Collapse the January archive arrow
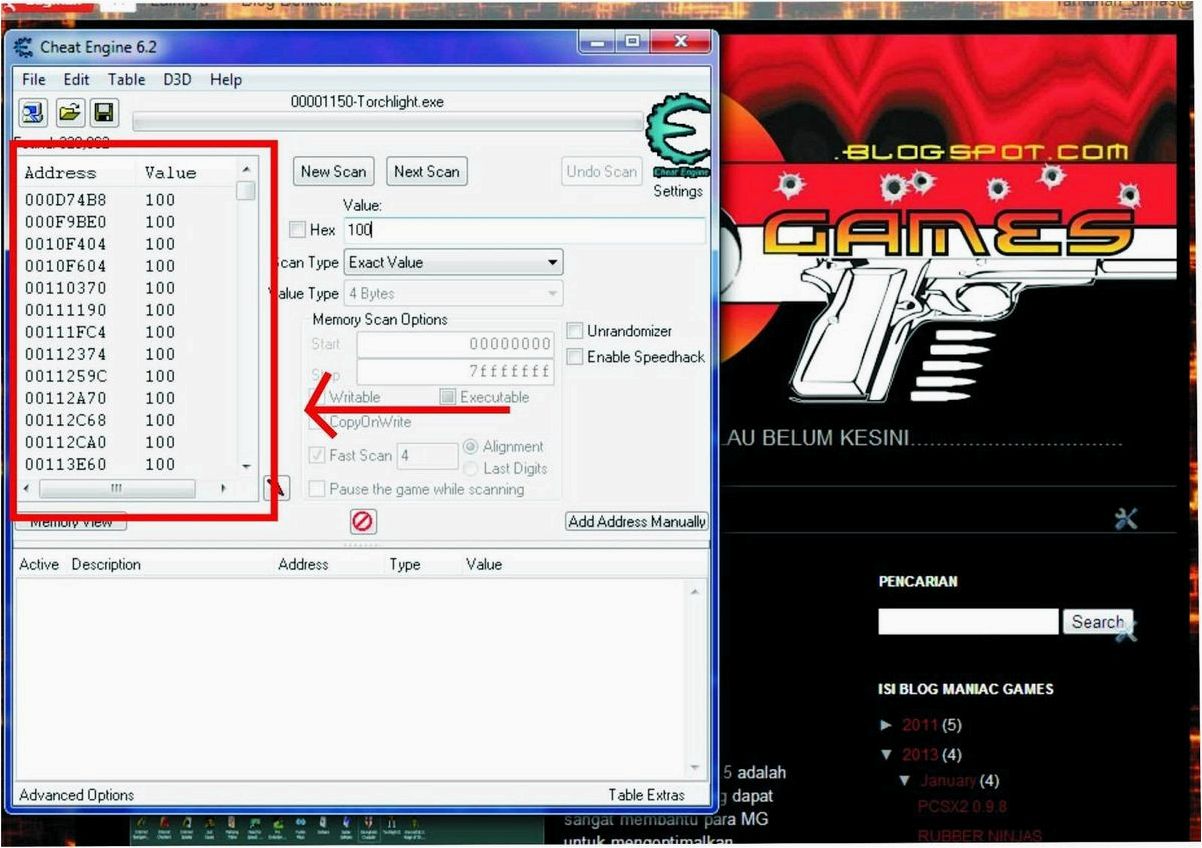 pos(905,780)
